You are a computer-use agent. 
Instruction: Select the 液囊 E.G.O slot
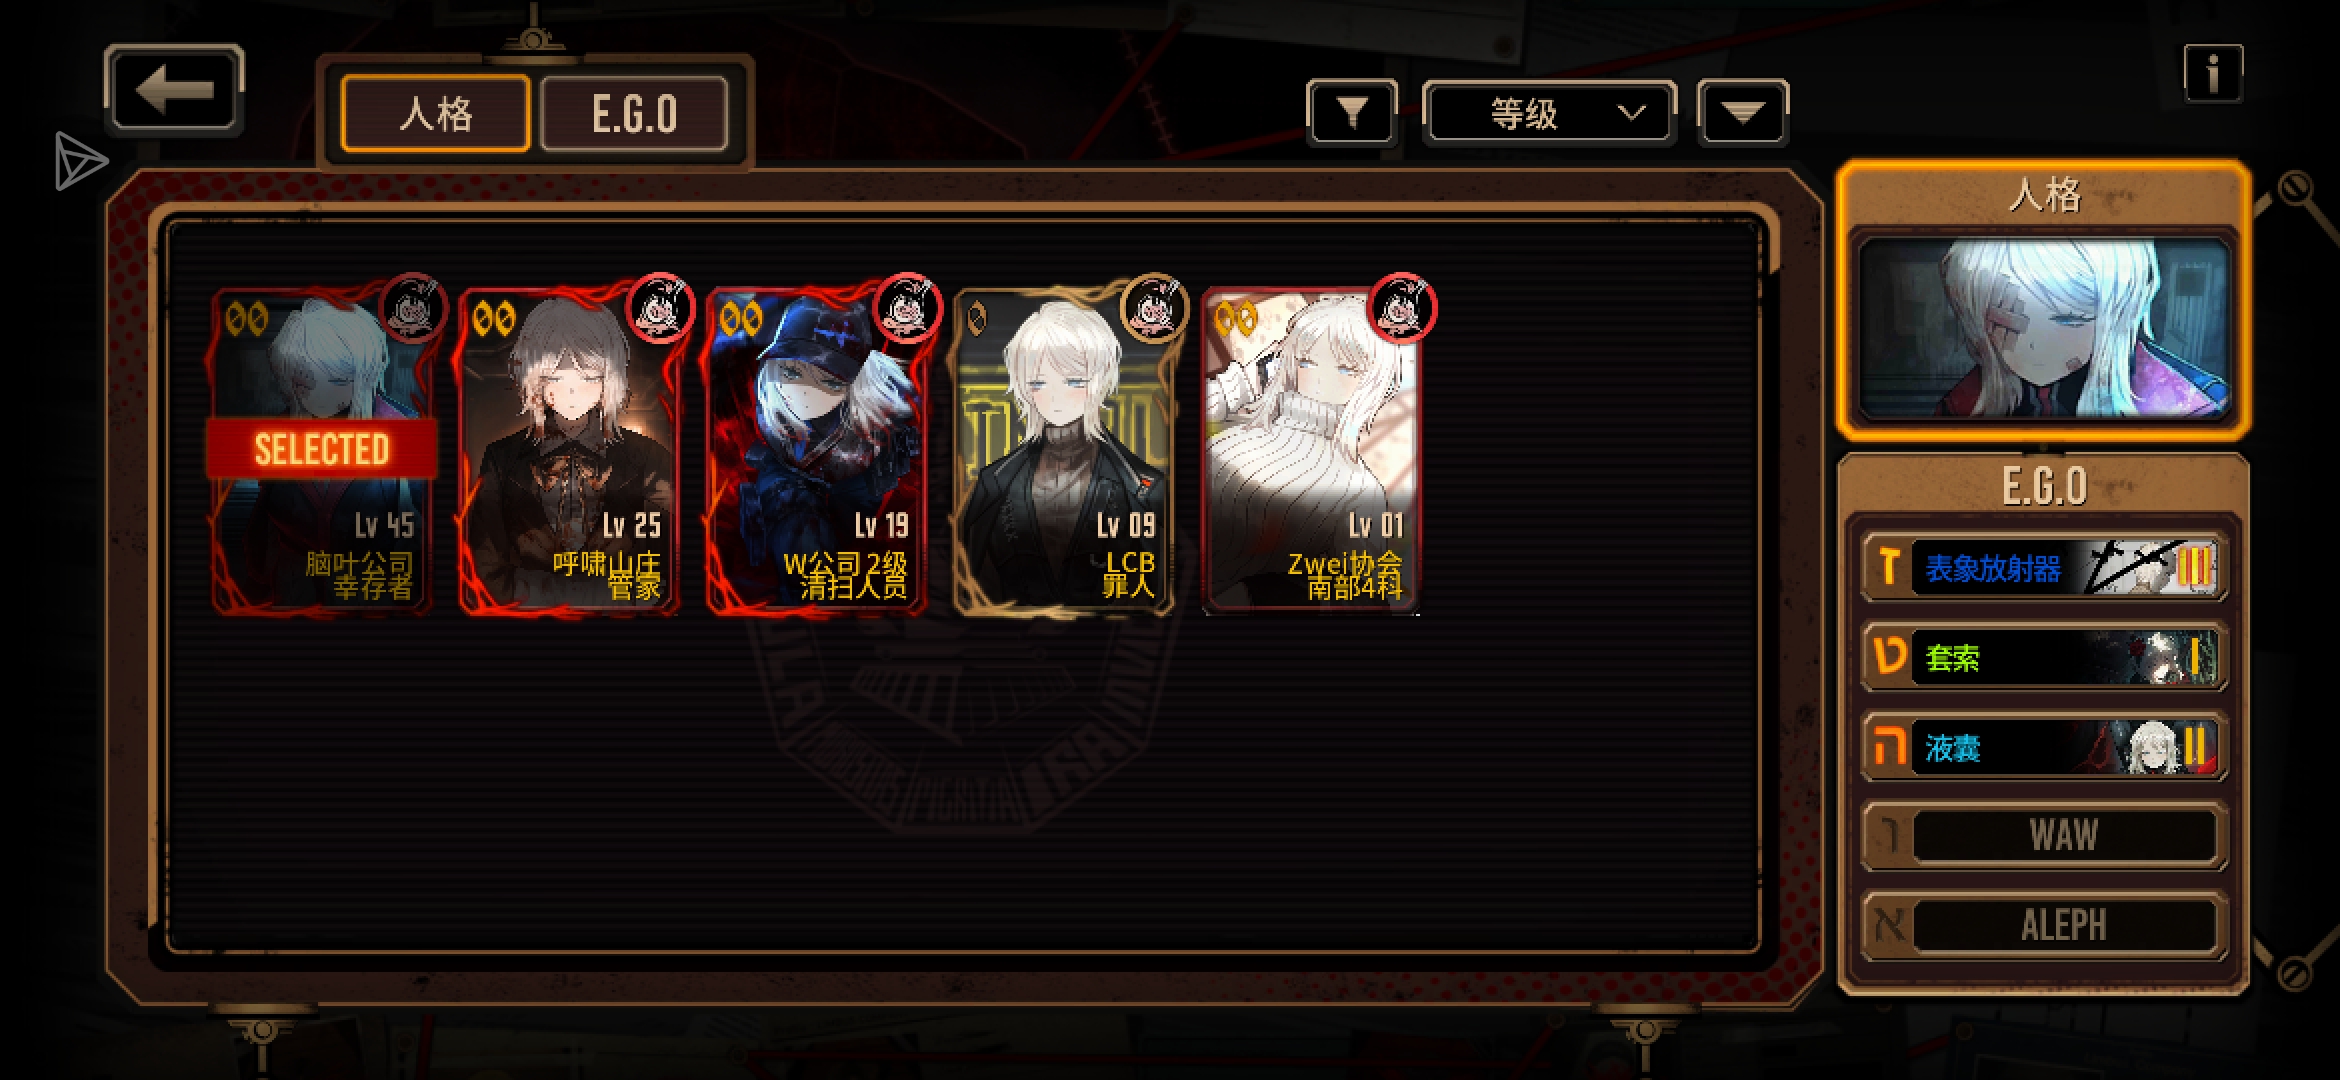pyautogui.click(x=2044, y=747)
